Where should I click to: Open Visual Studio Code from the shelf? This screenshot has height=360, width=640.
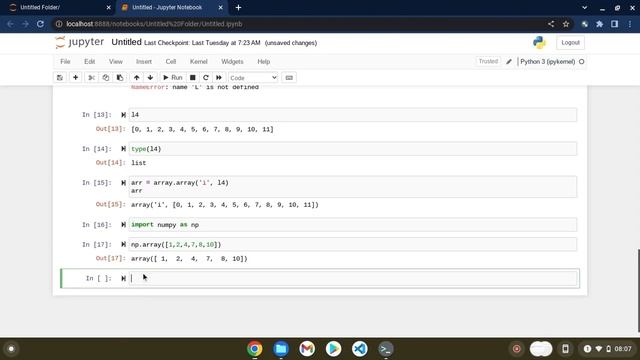pos(360,349)
